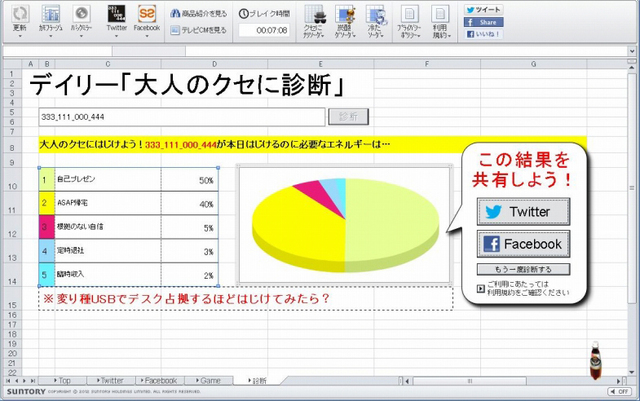Click the name input field with 333_111_000_444
This screenshot has height=401, width=640.
[180, 116]
